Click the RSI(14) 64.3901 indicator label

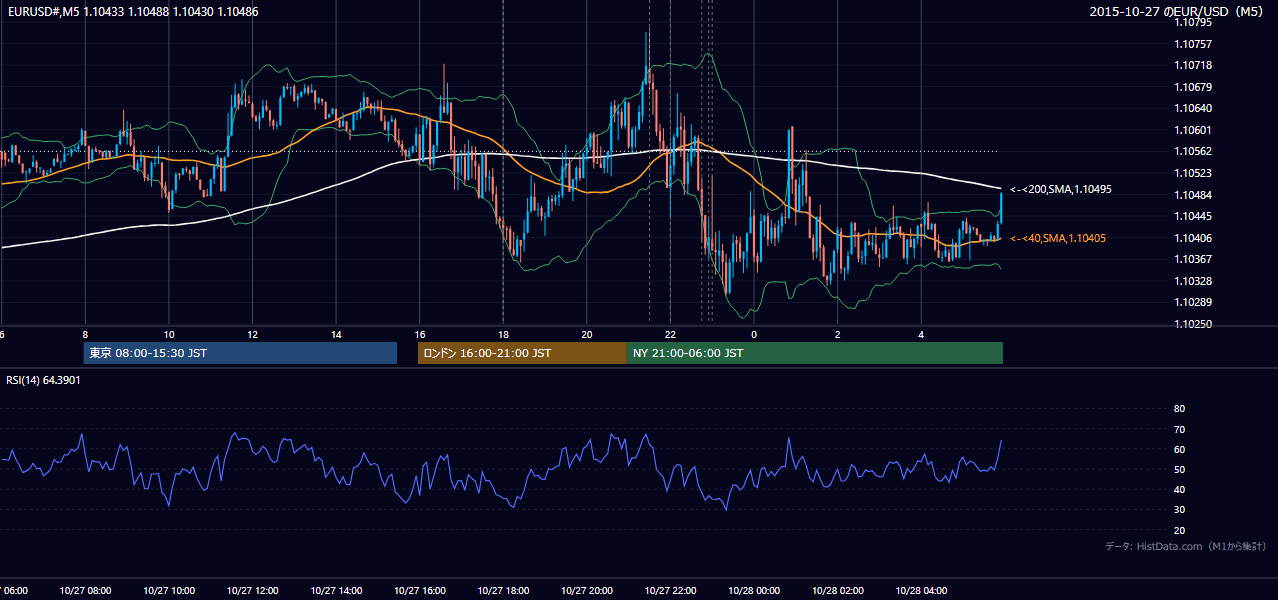click(x=43, y=380)
